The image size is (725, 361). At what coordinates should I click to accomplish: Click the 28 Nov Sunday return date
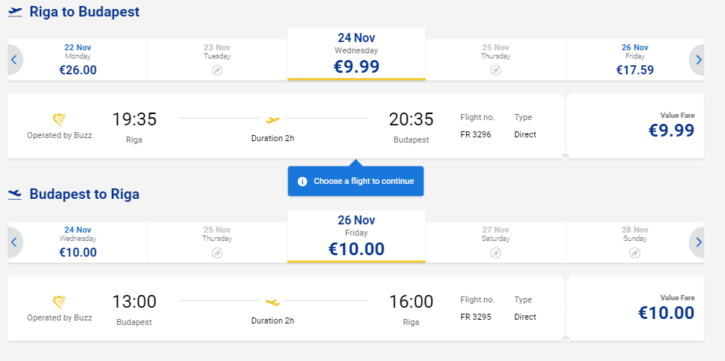[x=634, y=242]
